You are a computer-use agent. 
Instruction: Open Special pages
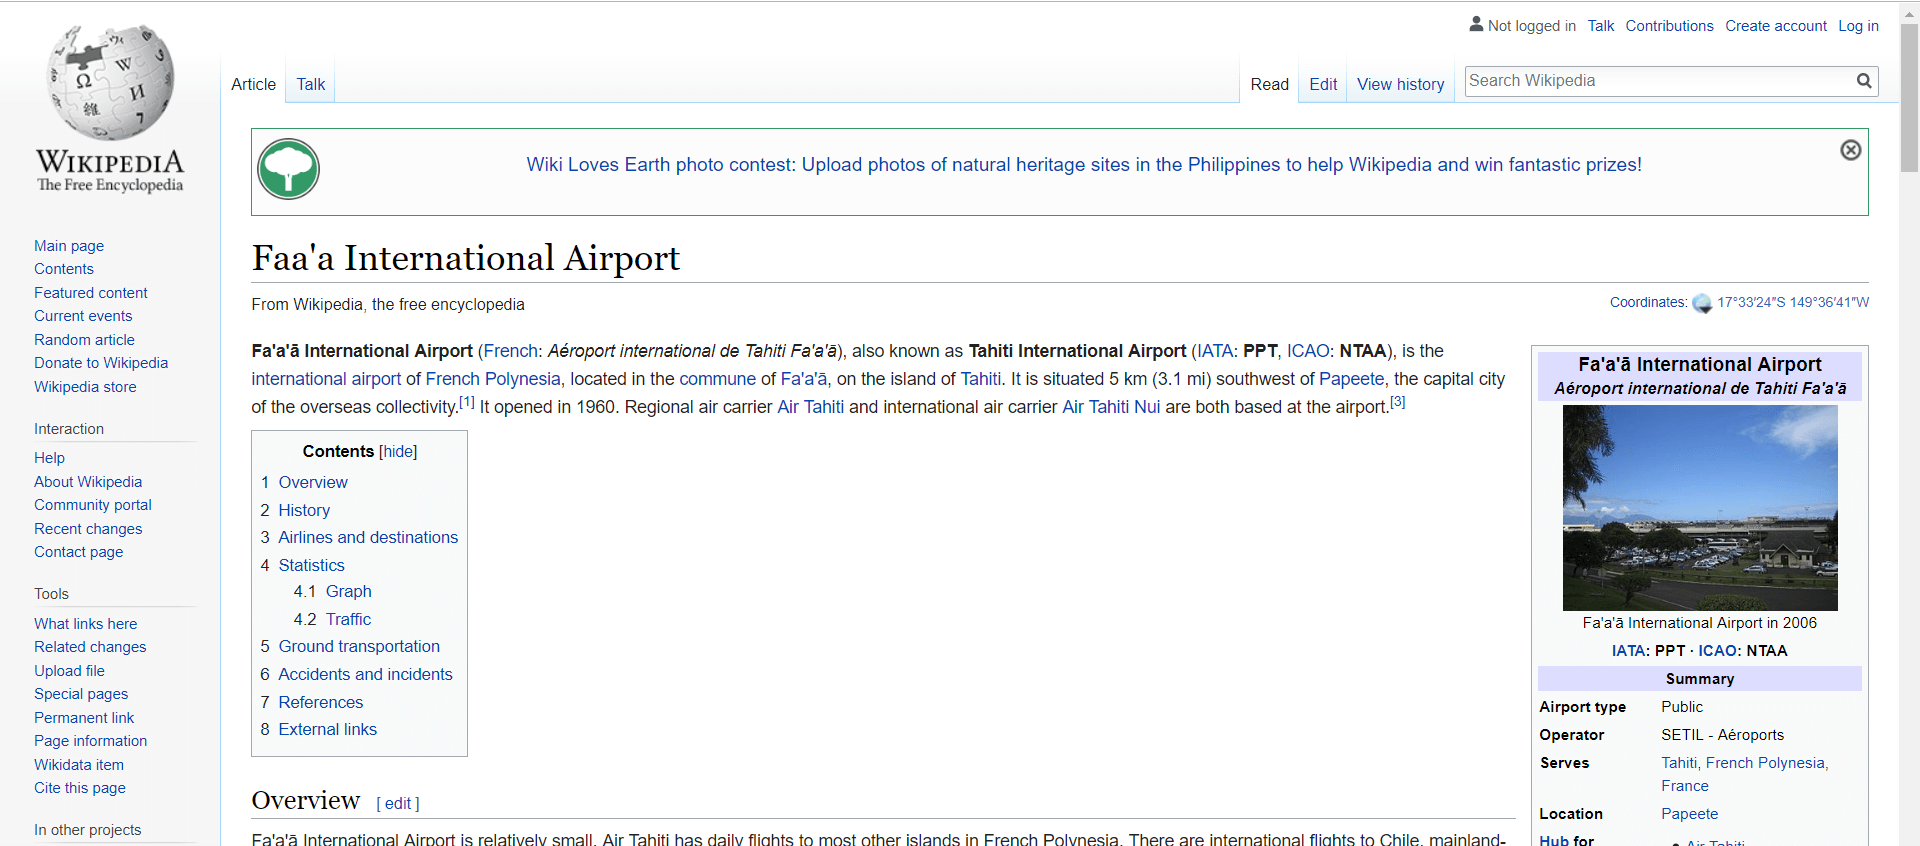click(x=81, y=694)
